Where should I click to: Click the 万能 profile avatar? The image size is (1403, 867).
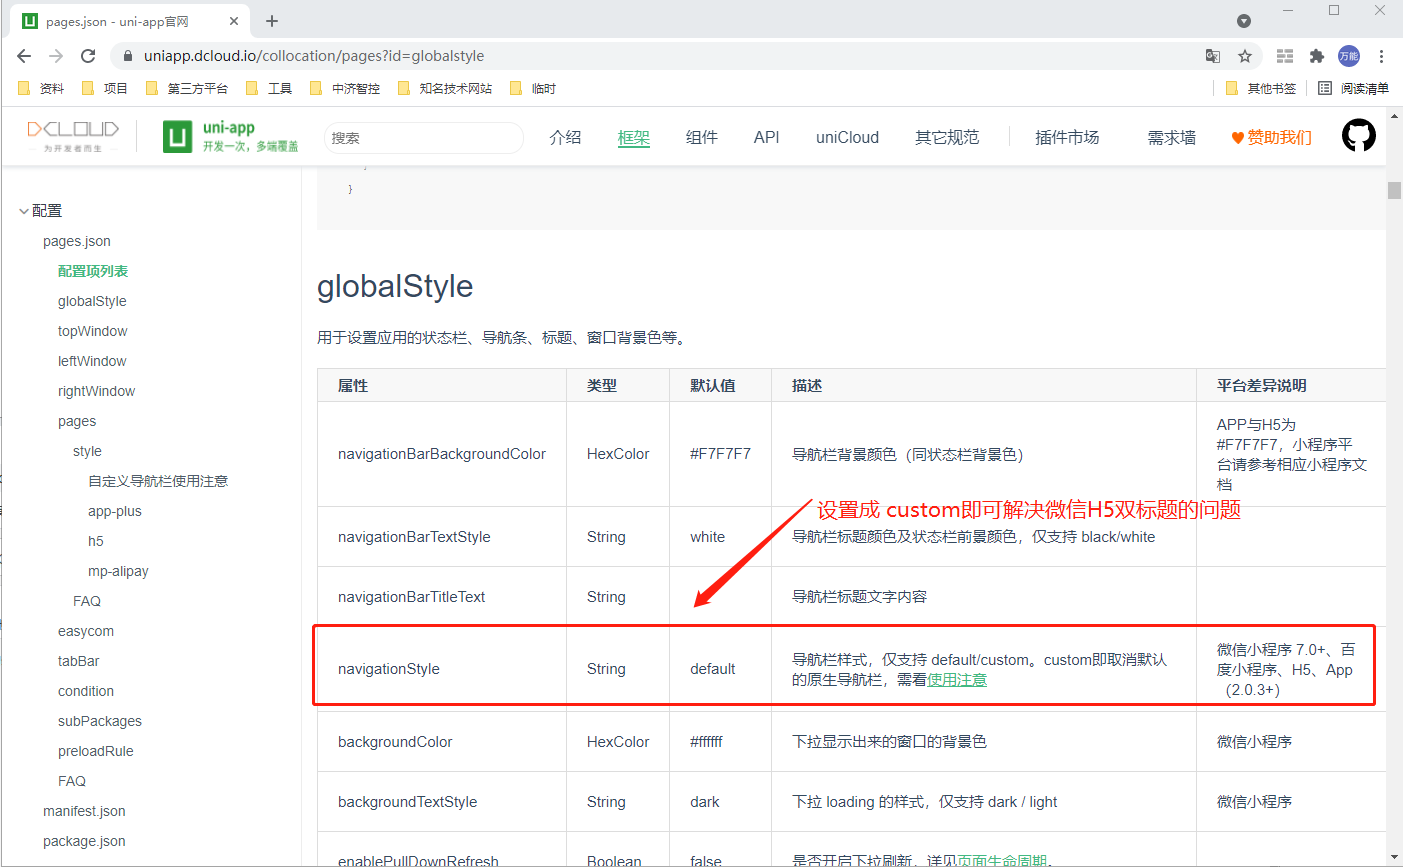click(1349, 55)
